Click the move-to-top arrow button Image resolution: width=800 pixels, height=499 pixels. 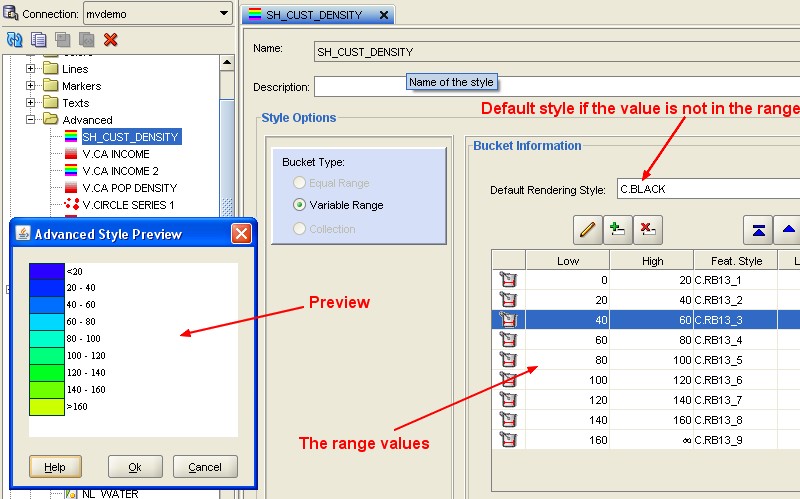click(x=758, y=230)
